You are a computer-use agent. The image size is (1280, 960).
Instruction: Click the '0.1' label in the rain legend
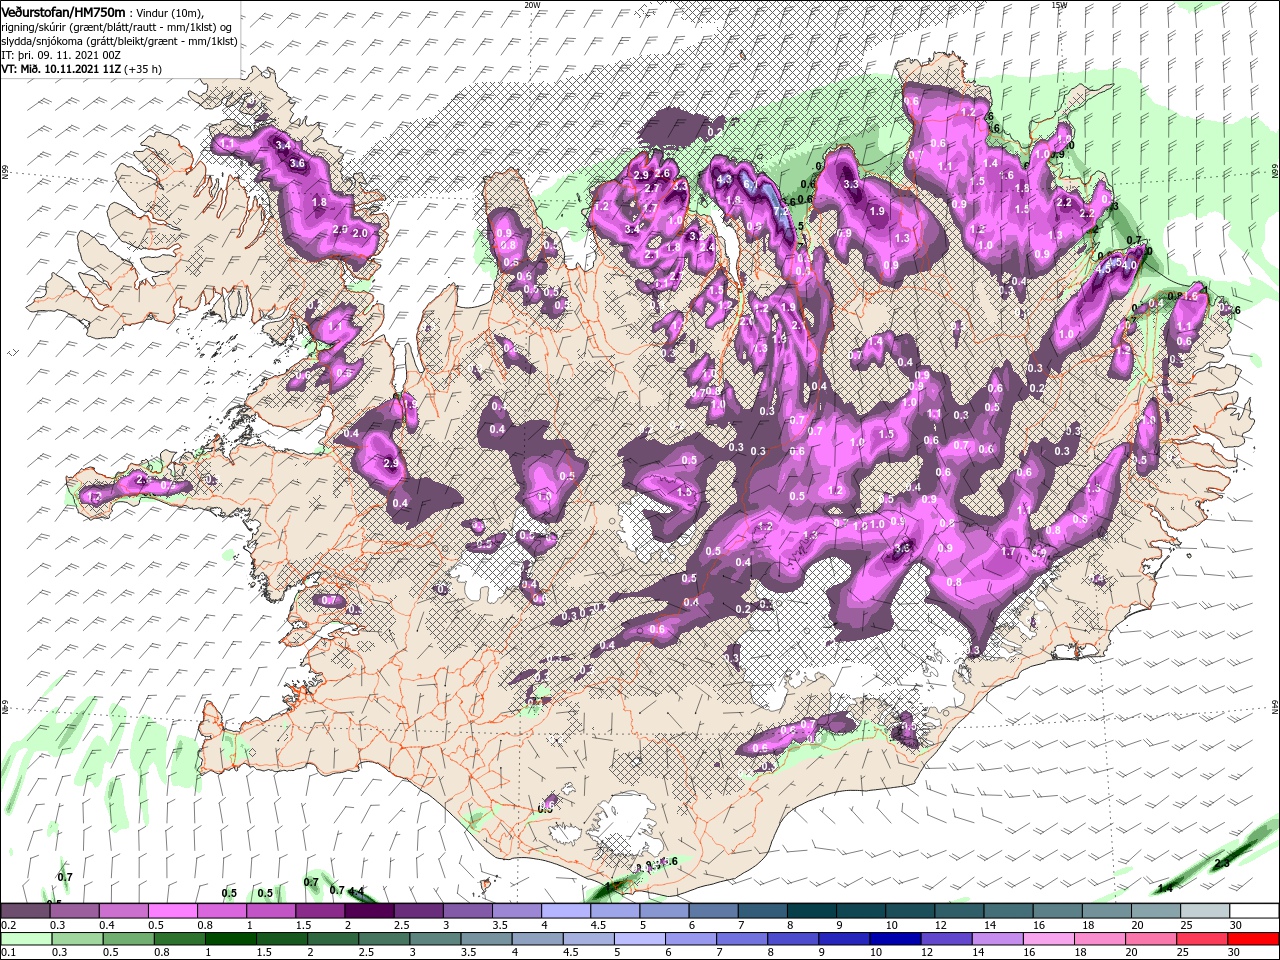click(9, 953)
